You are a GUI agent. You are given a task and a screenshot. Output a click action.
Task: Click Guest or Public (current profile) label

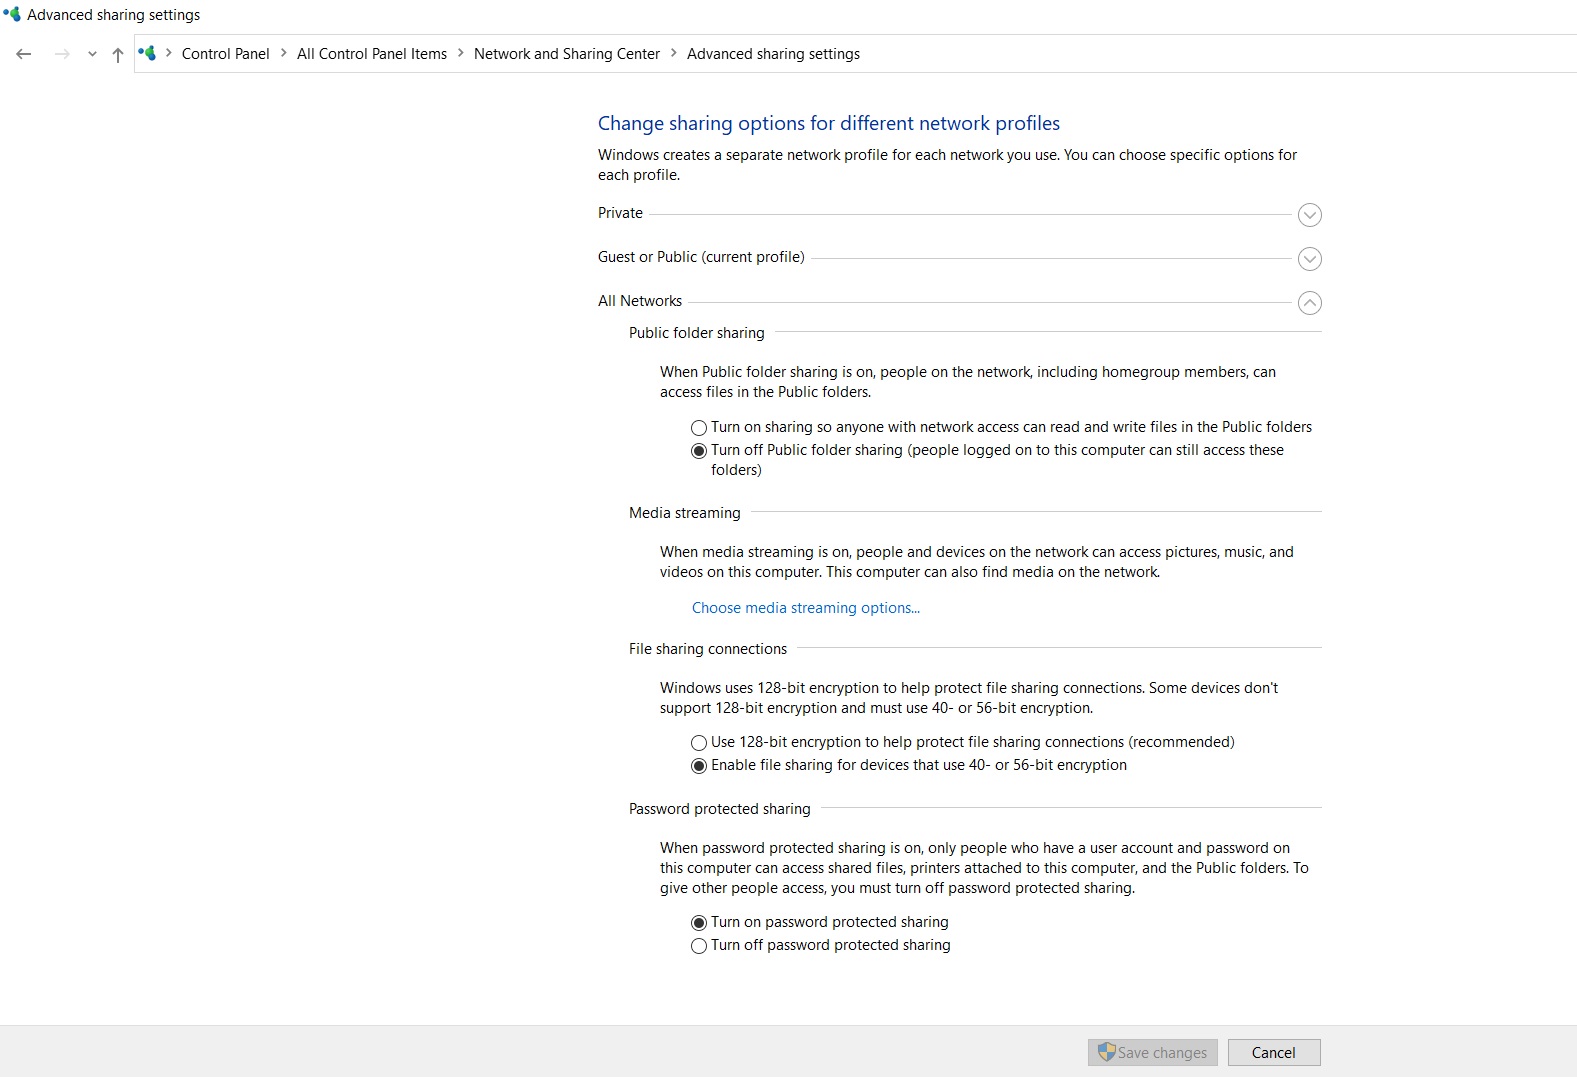click(701, 257)
